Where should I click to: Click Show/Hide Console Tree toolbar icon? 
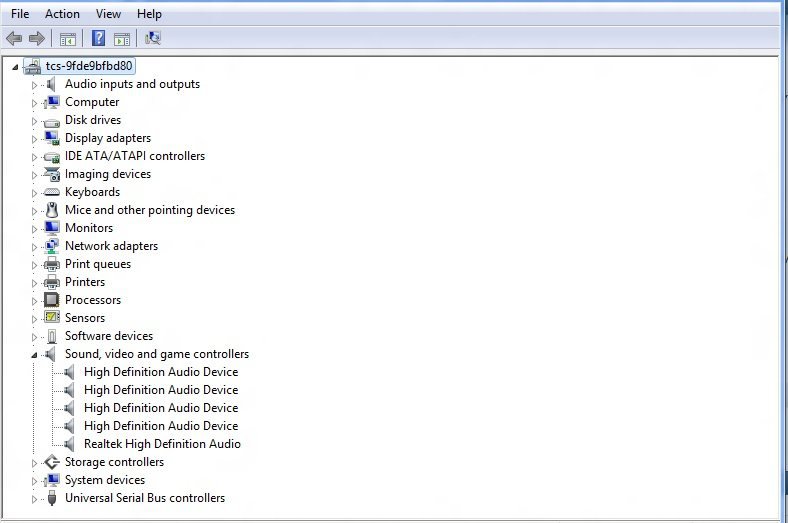pyautogui.click(x=67, y=39)
